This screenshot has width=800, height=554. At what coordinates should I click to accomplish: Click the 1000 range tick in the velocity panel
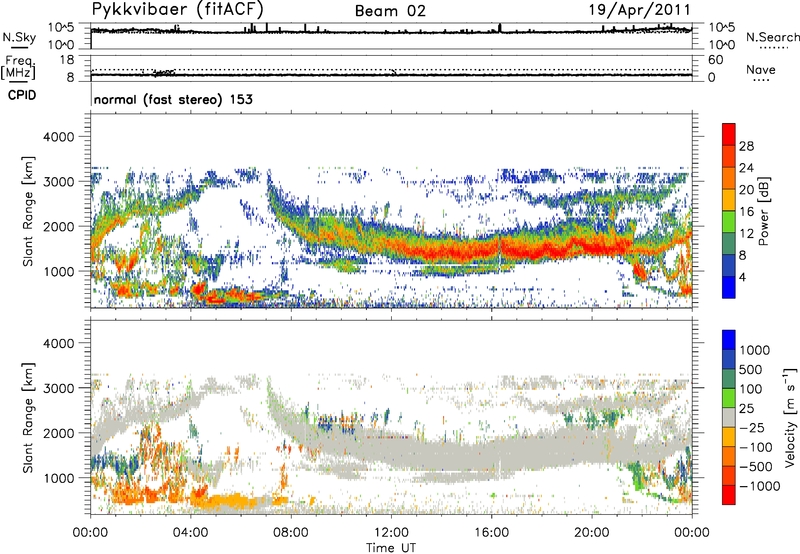tap(58, 478)
